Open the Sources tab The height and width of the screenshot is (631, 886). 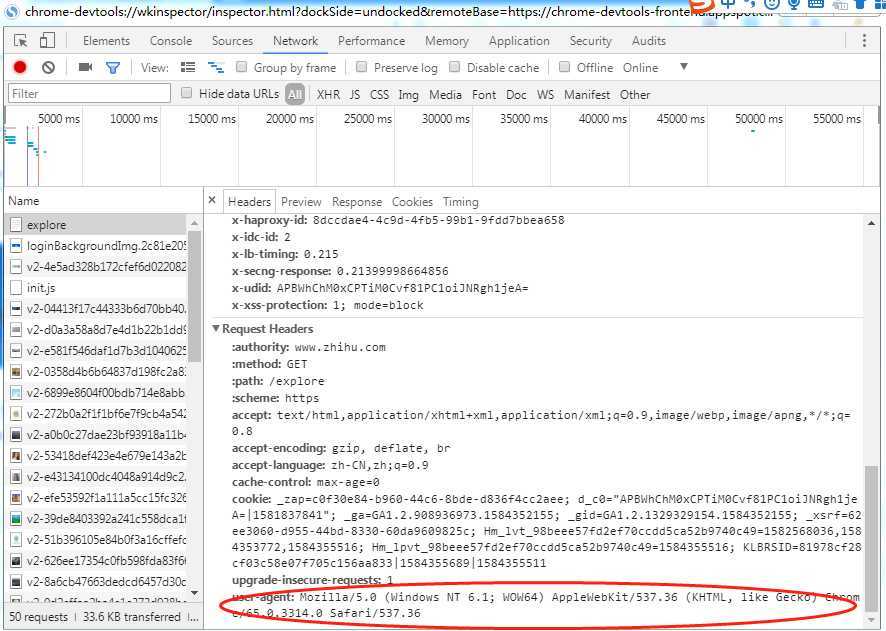point(232,41)
